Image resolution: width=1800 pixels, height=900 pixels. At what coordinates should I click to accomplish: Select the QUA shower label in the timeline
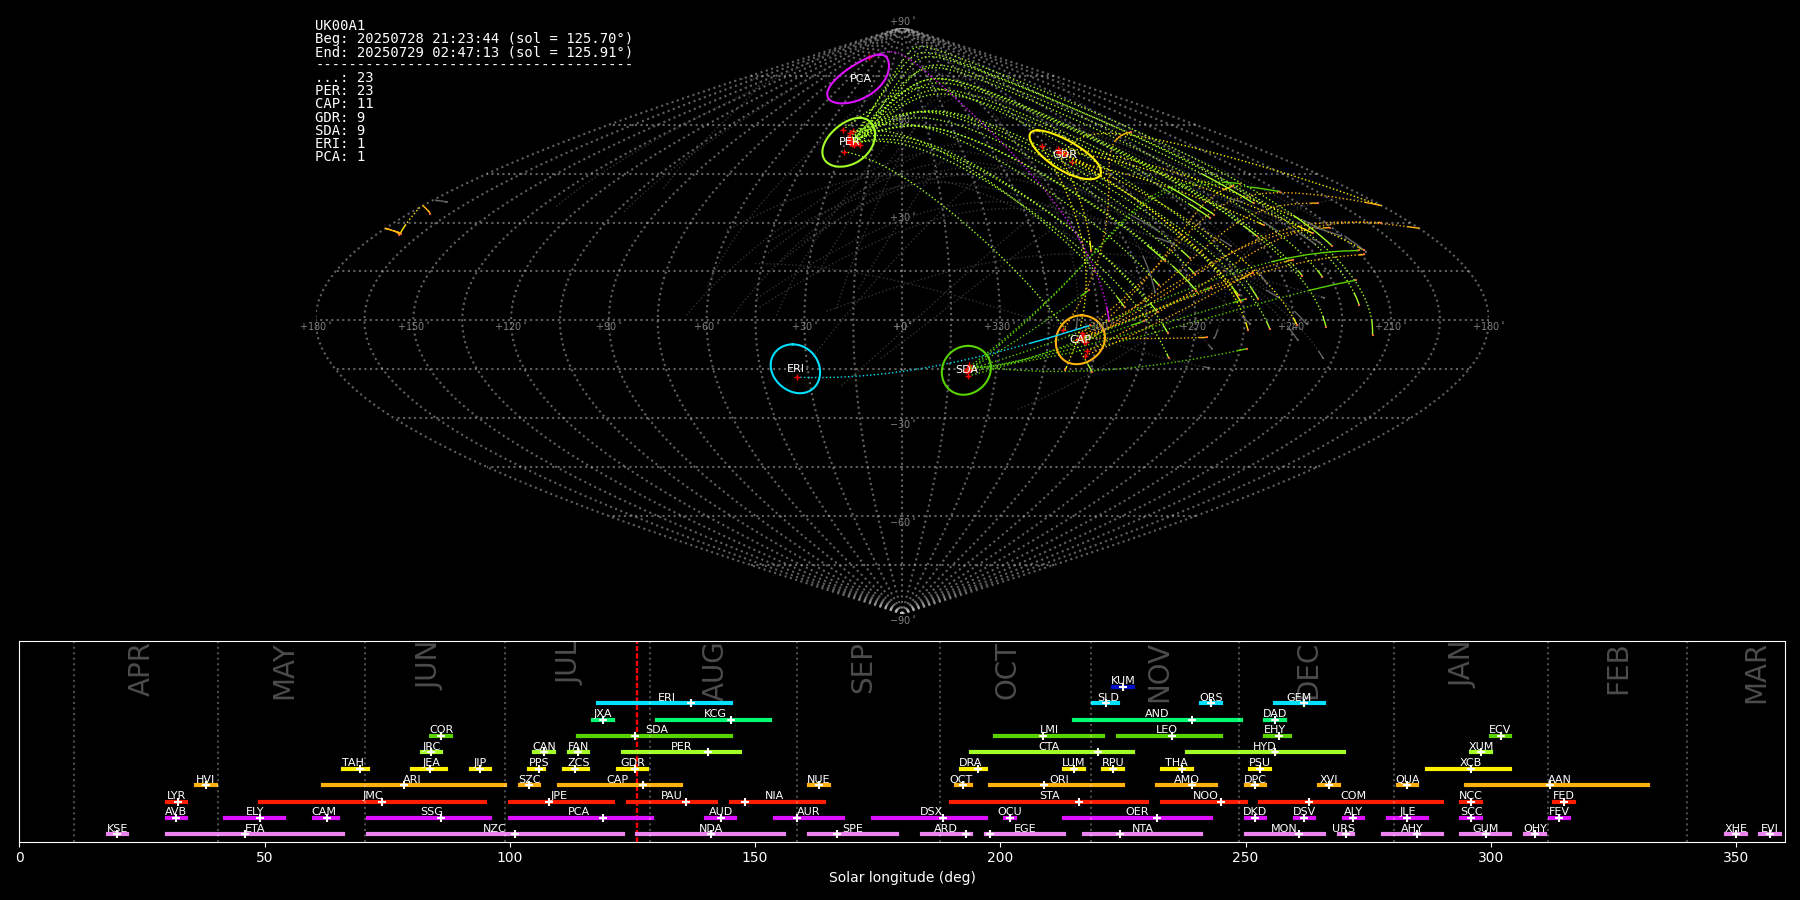point(1407,780)
